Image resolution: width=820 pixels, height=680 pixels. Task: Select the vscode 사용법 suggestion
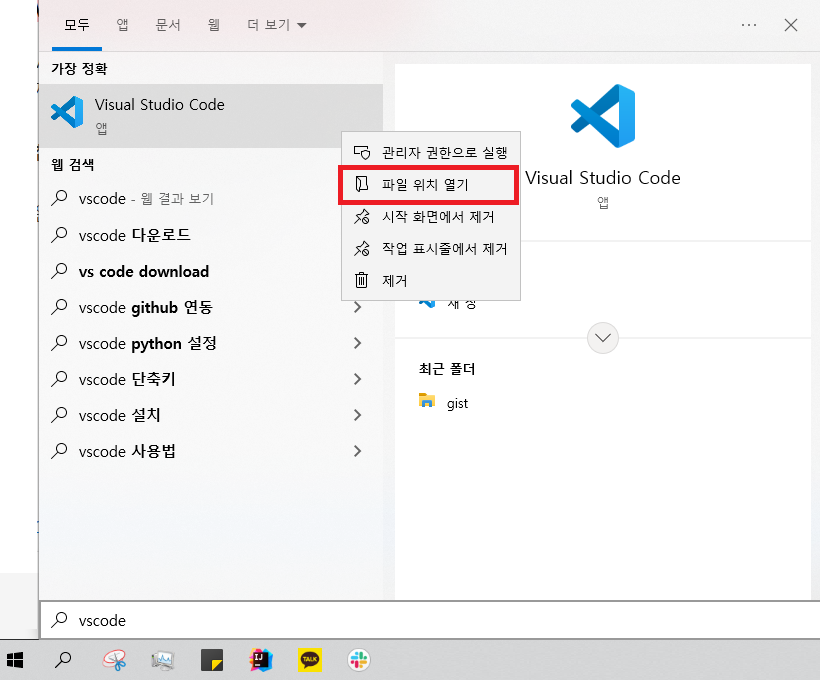pyautogui.click(x=211, y=451)
